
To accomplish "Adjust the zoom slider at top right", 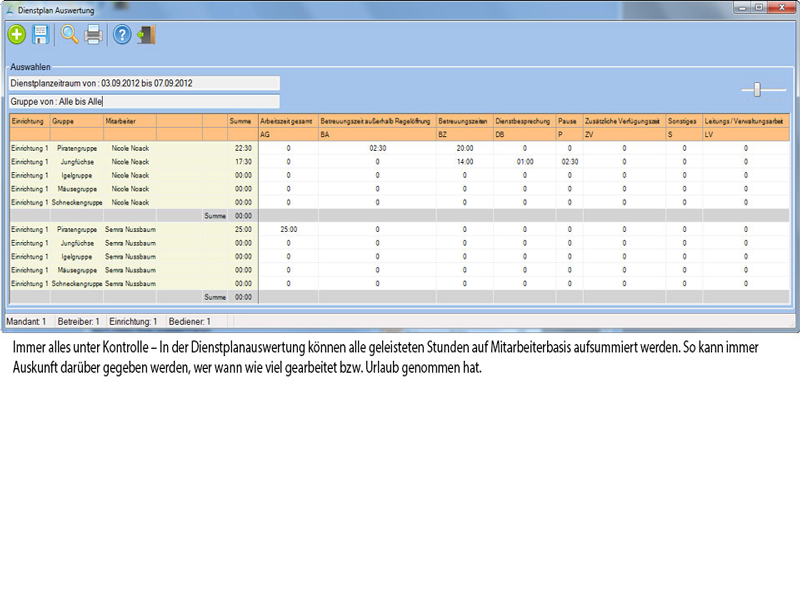I will 757,90.
